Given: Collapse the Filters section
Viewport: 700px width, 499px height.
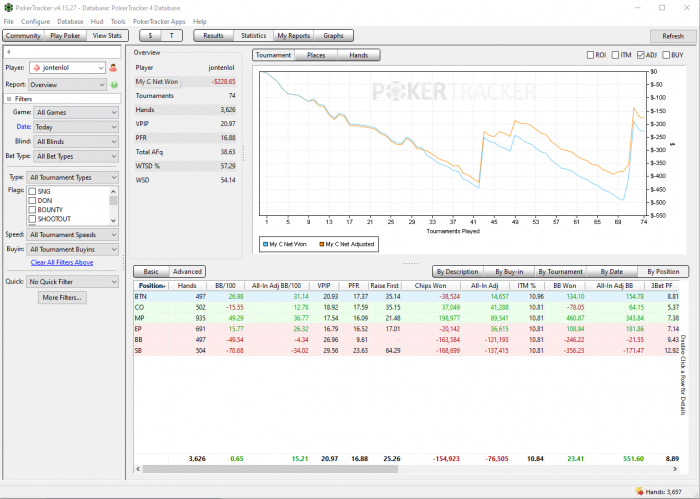Looking at the screenshot, I should 9,99.
